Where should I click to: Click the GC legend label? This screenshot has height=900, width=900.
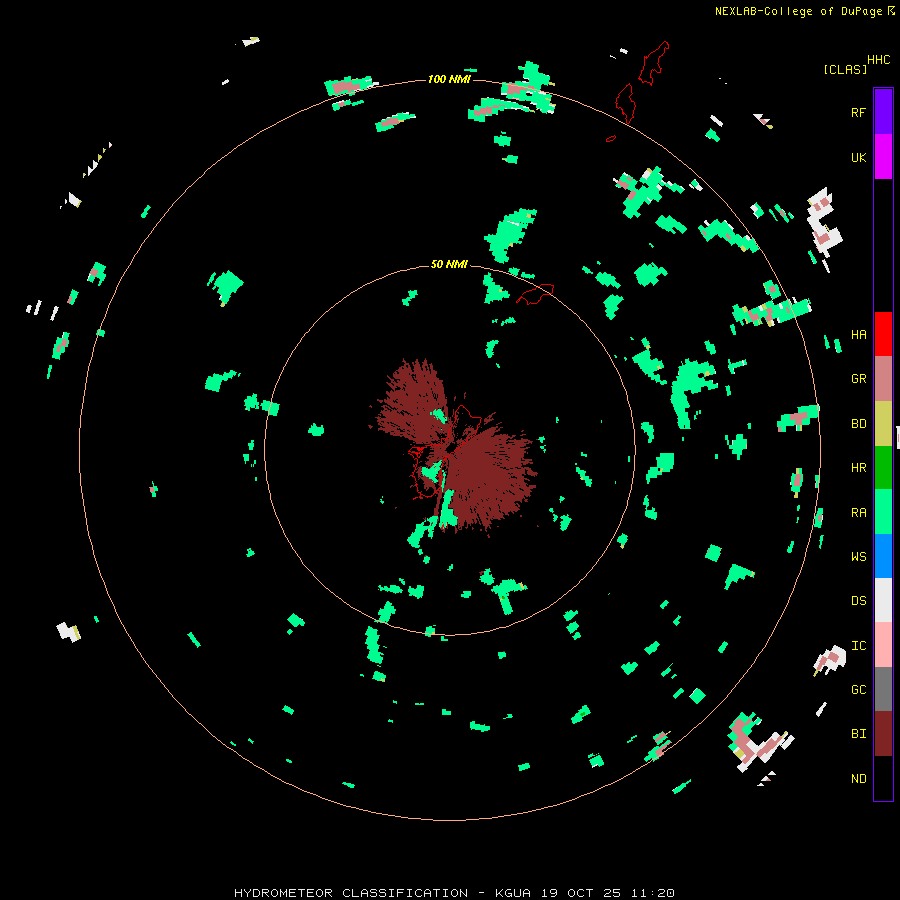[x=858, y=690]
